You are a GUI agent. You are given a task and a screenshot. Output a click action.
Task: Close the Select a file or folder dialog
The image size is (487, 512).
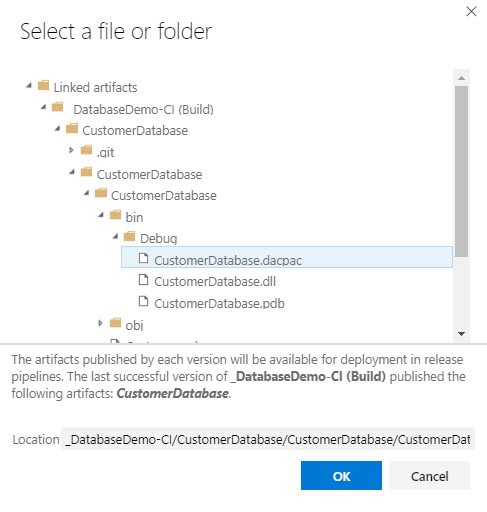pos(471,12)
